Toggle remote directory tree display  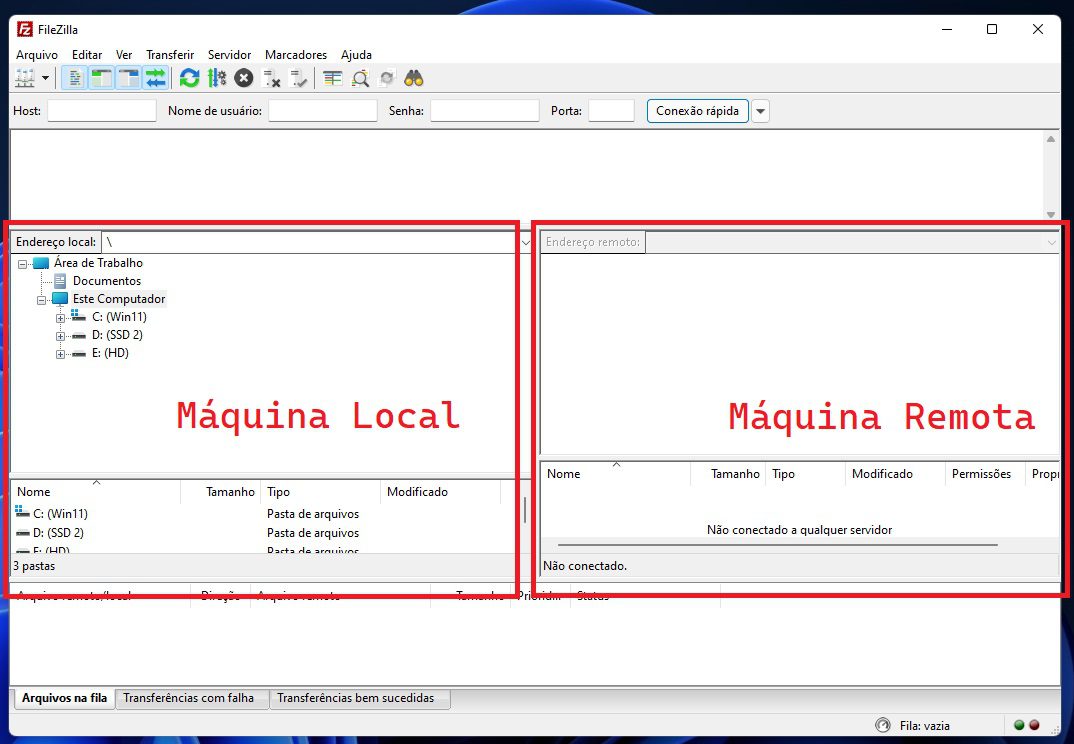pos(128,79)
